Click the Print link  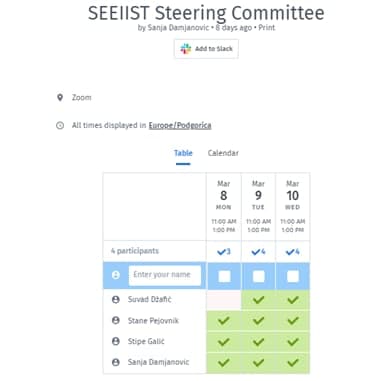pos(267,28)
